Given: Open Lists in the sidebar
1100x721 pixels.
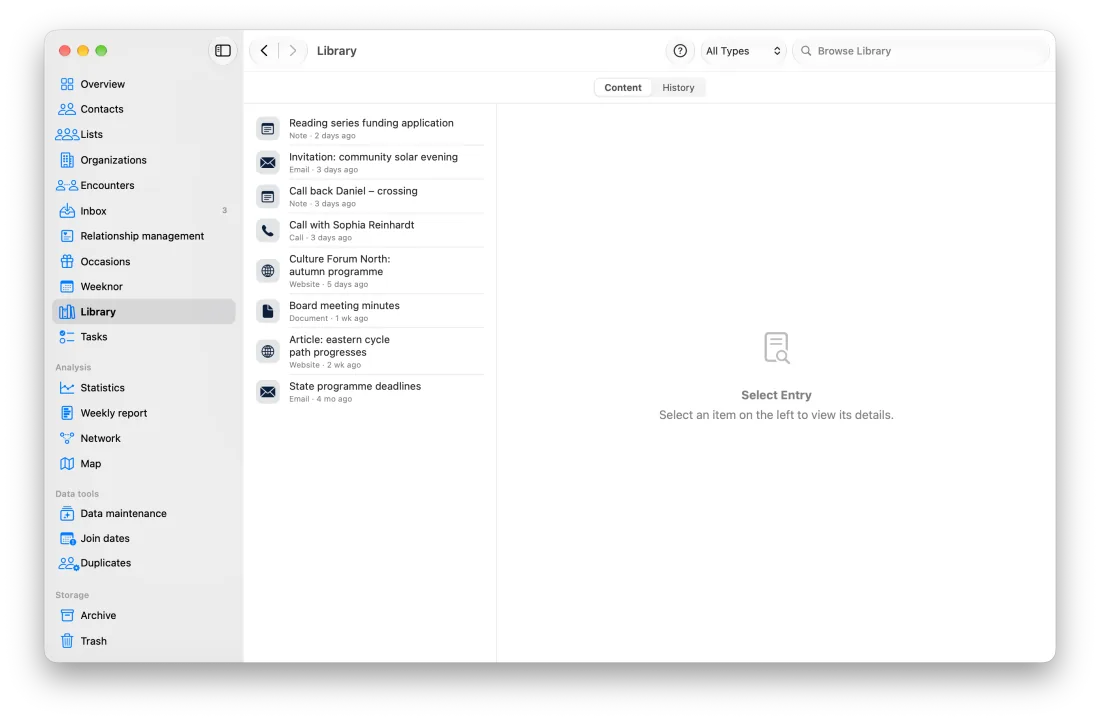Looking at the screenshot, I should (x=144, y=135).
